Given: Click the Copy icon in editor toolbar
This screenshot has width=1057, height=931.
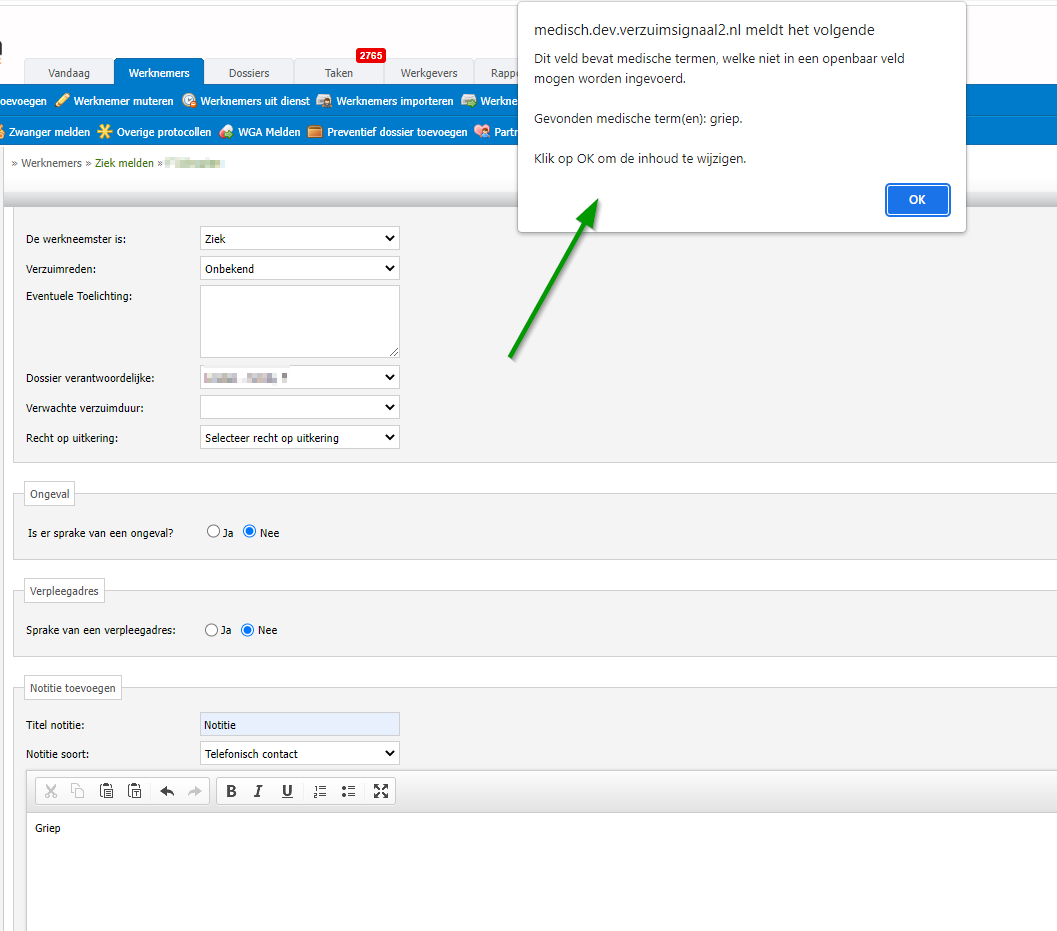Looking at the screenshot, I should tap(78, 791).
